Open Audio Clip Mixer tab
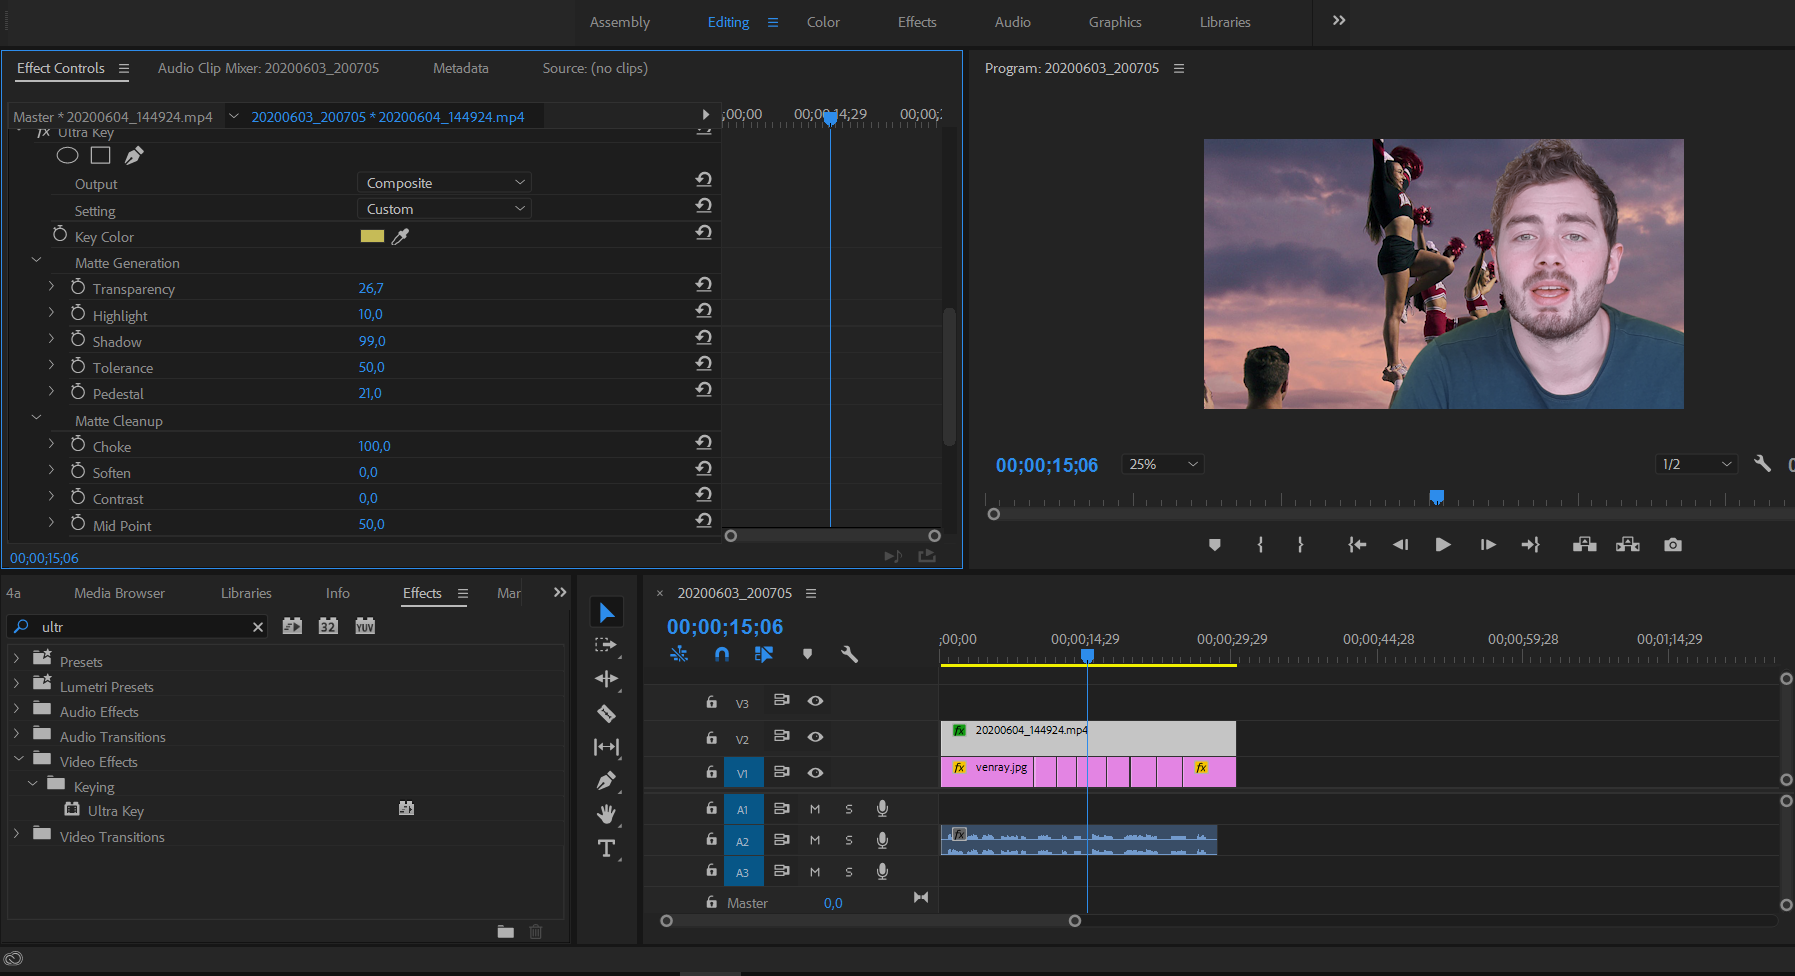The image size is (1795, 976). [268, 68]
